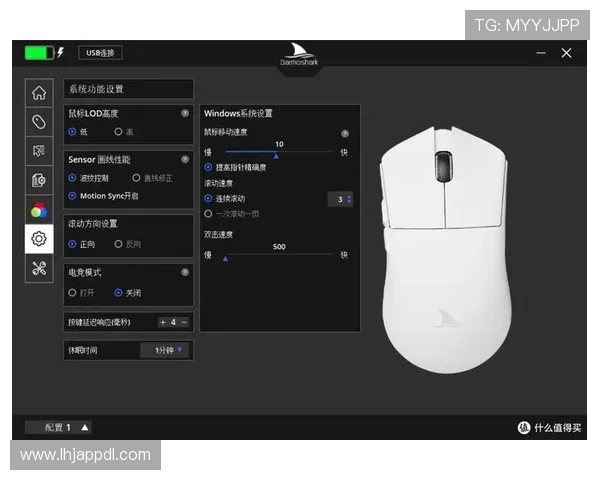Open the mouse button settings sidebar icon

pos(39,122)
